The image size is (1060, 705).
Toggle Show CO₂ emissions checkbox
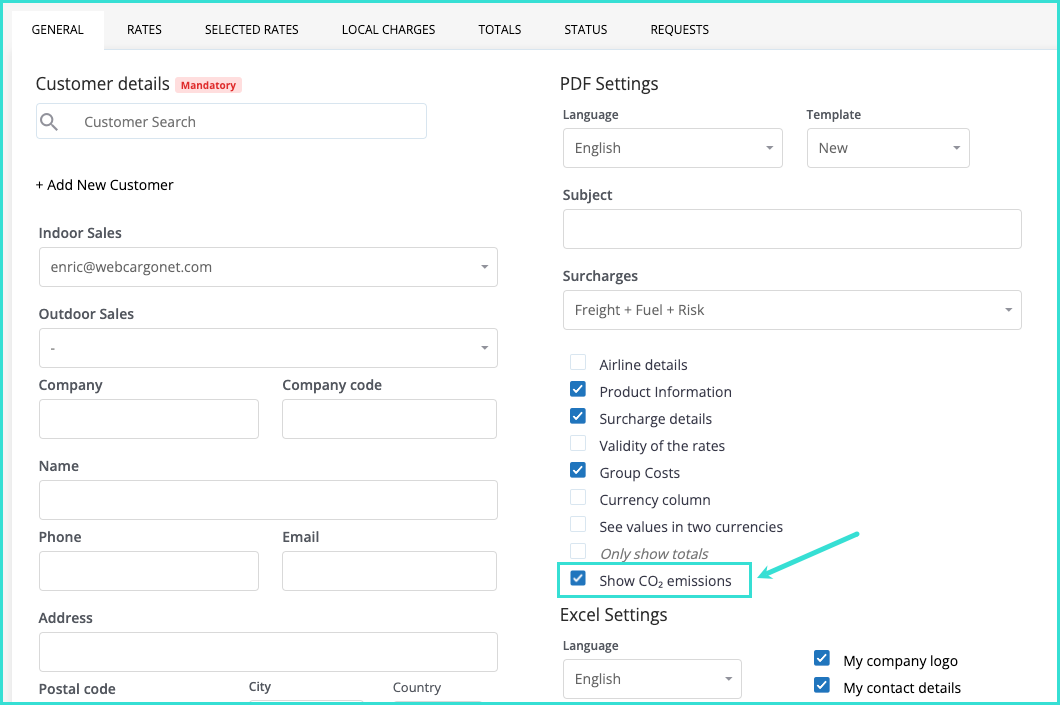pyautogui.click(x=578, y=579)
